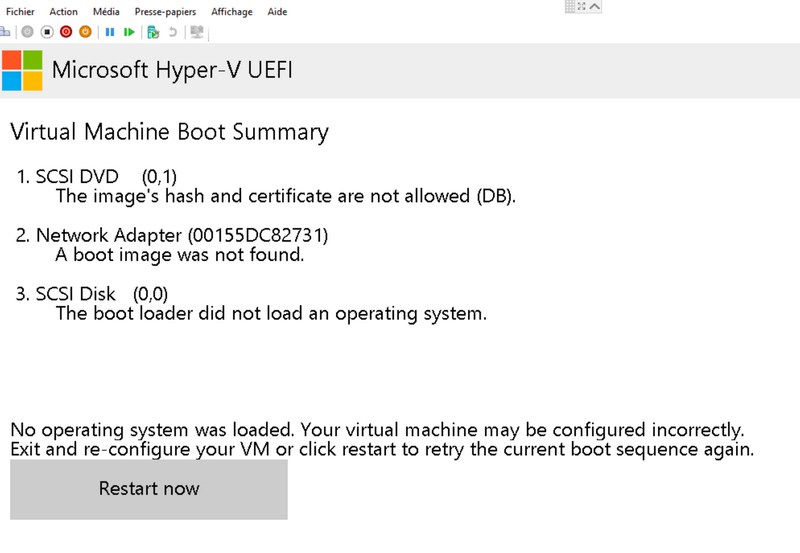Open the Fichier menu
The height and width of the screenshot is (553, 800).
(x=20, y=12)
